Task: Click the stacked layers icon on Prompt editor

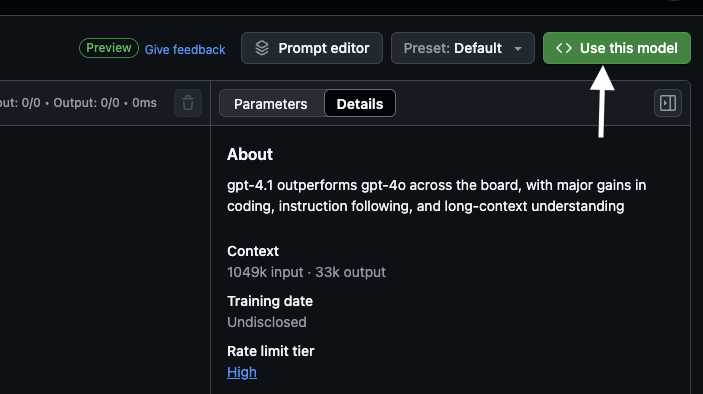Action: [262, 48]
